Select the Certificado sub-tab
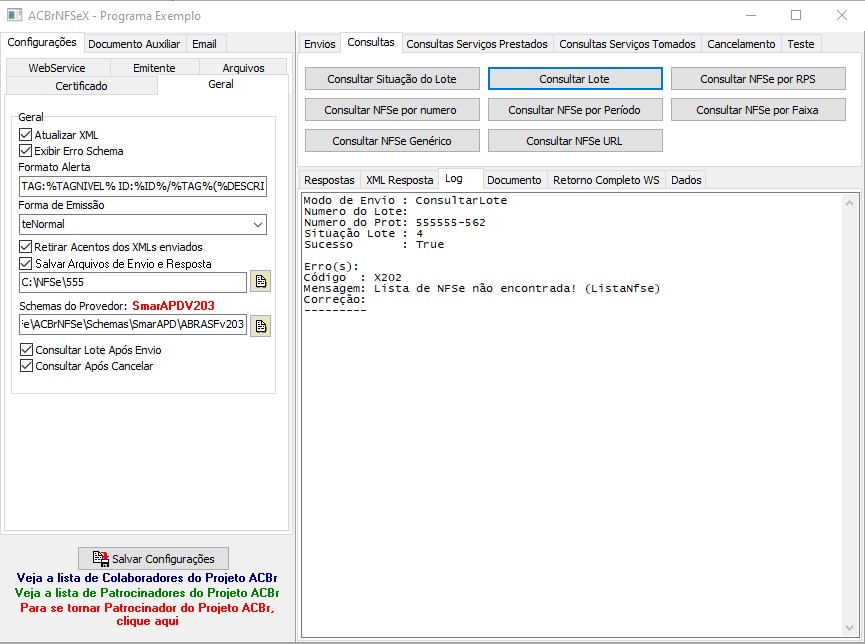Screen dimensions: 865x644 (81, 86)
